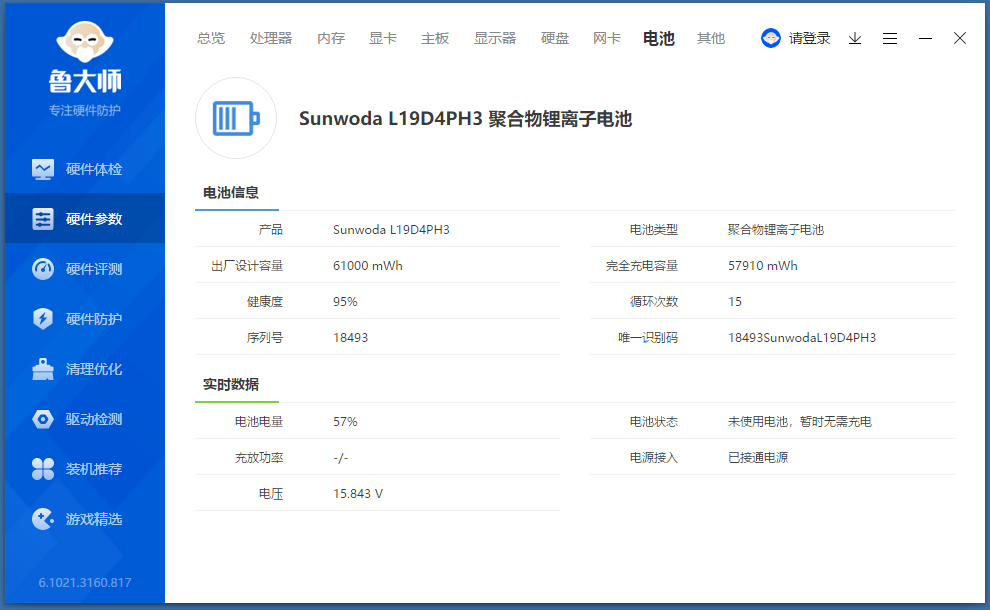This screenshot has width=990, height=610.
Task: Click voltage value 15.843 V
Action: coord(358,493)
